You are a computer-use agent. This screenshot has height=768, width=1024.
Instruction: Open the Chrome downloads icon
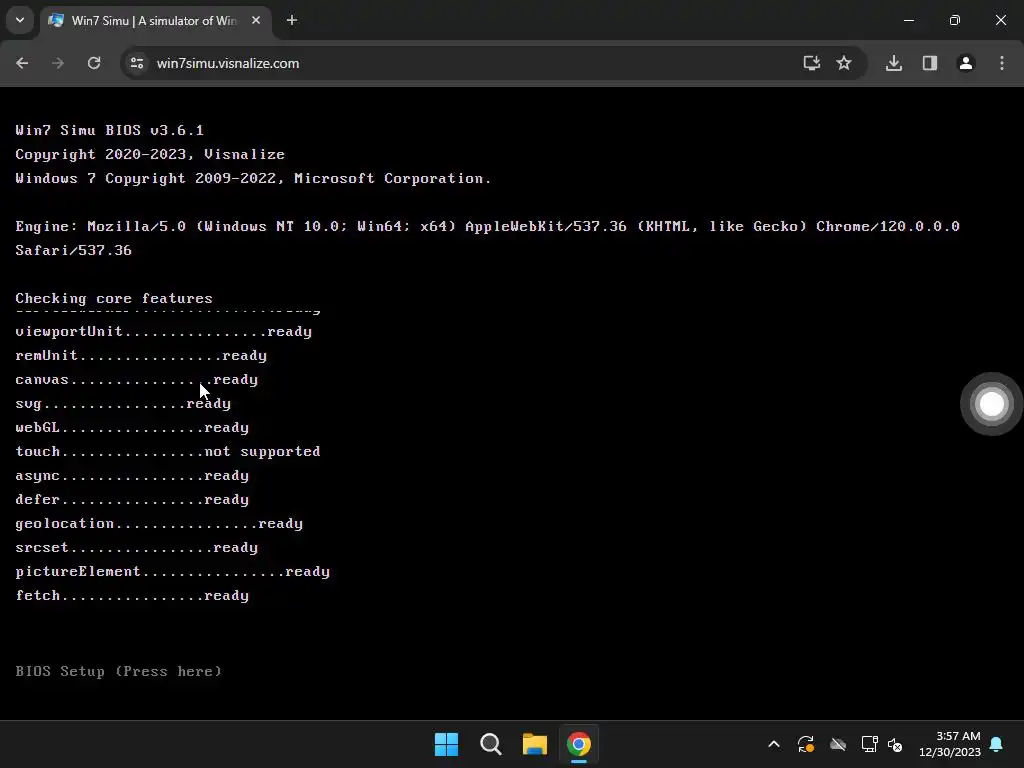point(894,63)
